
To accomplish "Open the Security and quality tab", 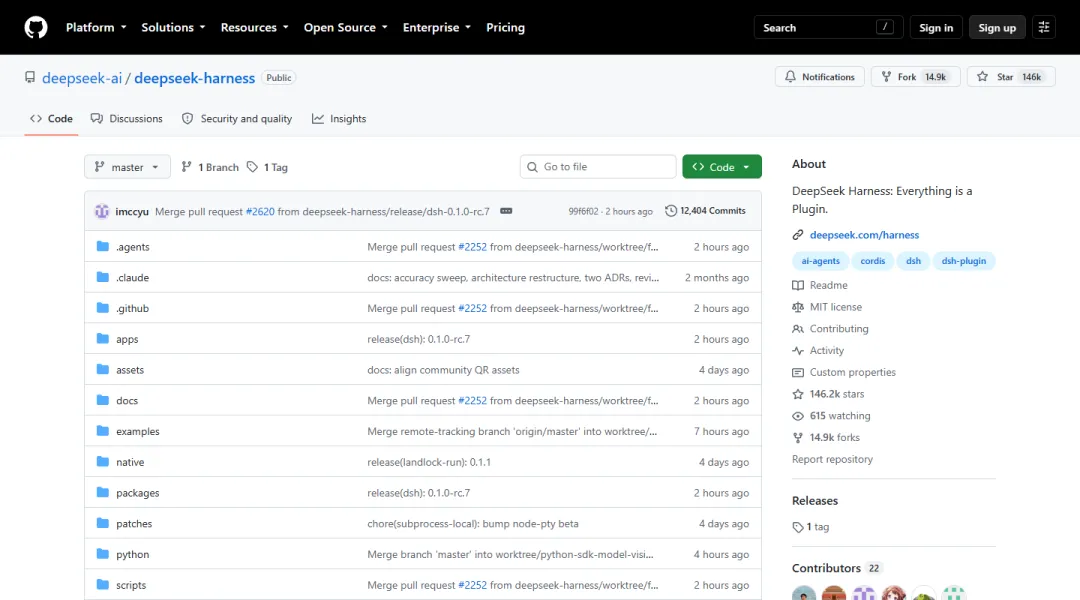I will pyautogui.click(x=237, y=118).
